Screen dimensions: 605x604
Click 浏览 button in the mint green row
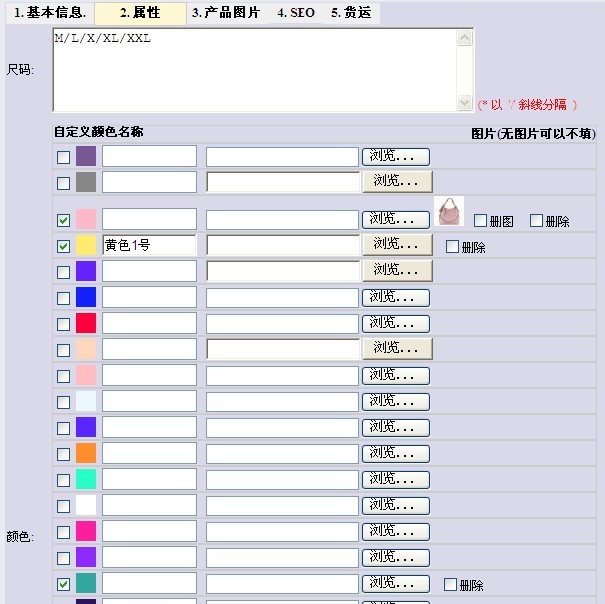396,480
